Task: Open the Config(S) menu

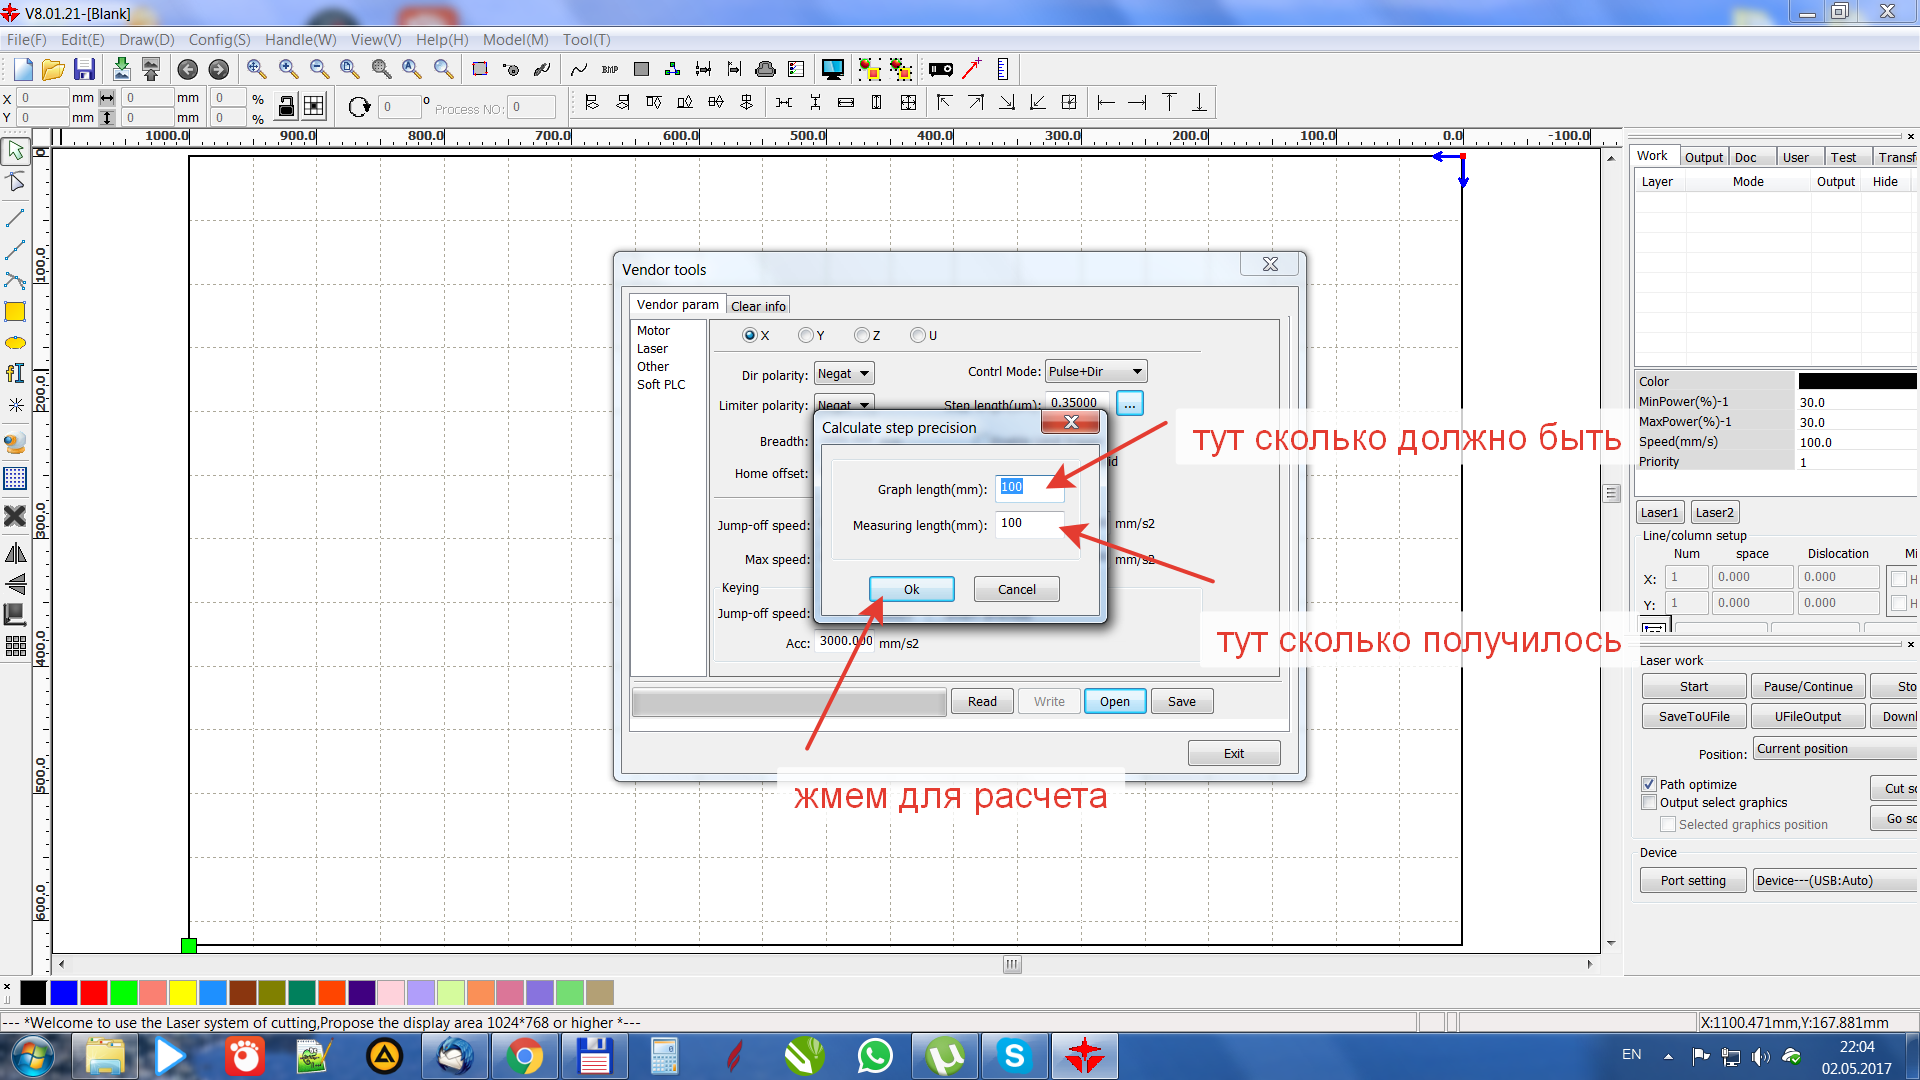Action: [219, 40]
